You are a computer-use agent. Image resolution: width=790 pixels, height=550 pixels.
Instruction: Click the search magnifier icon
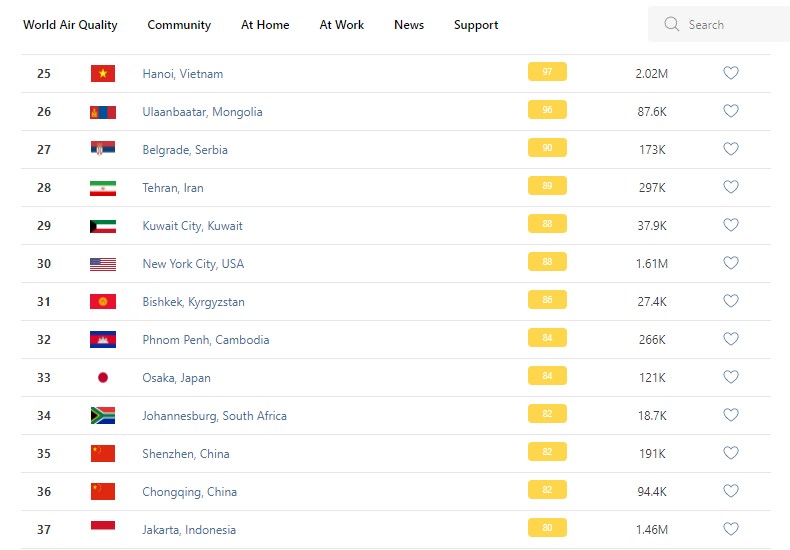pos(672,25)
